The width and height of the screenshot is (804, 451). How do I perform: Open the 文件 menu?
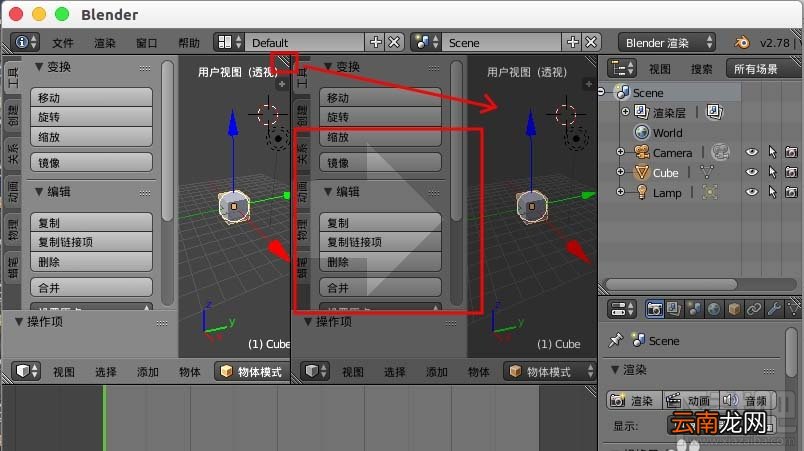tap(63, 43)
